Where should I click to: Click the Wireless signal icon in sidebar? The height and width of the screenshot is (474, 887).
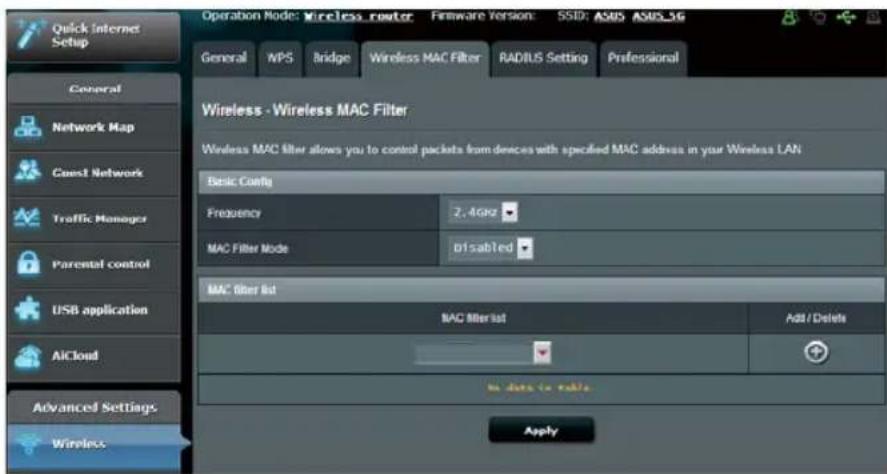27,444
